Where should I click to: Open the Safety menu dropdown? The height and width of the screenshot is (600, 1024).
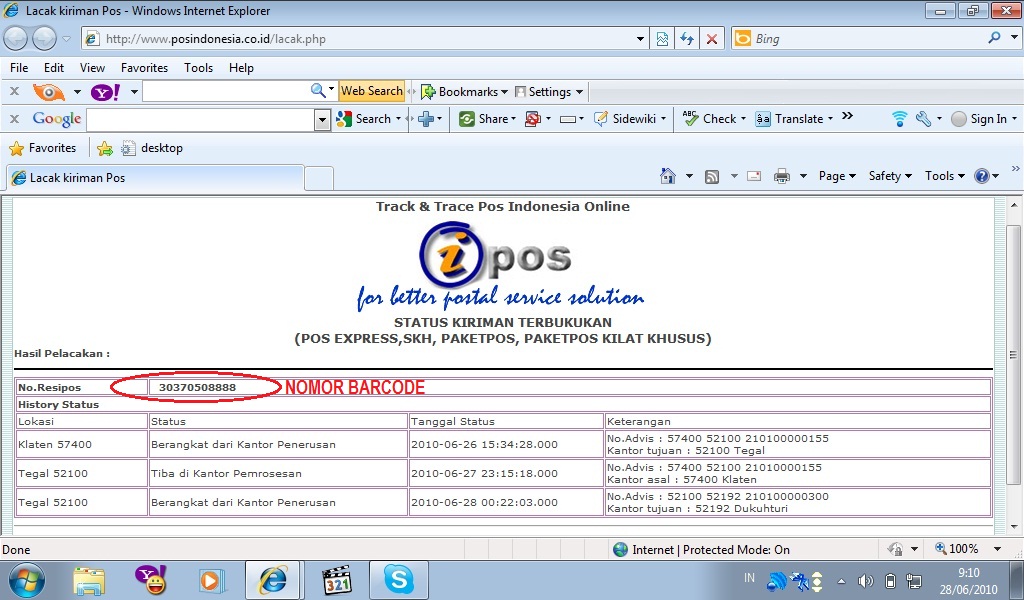click(x=890, y=176)
